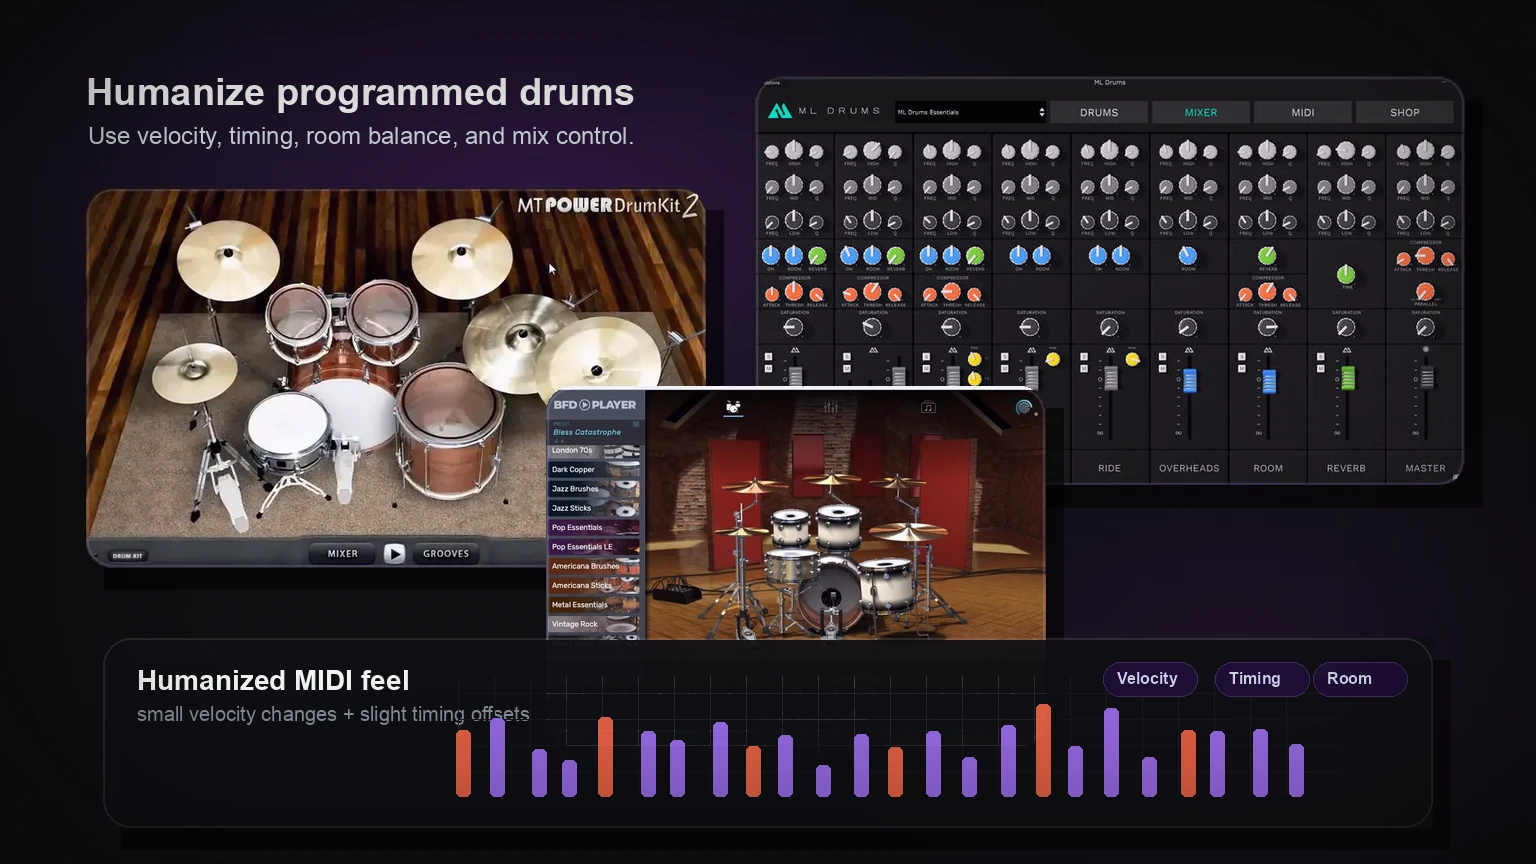Mute the Overheads channel
Viewport: 1536px width, 864px height.
1163,369
